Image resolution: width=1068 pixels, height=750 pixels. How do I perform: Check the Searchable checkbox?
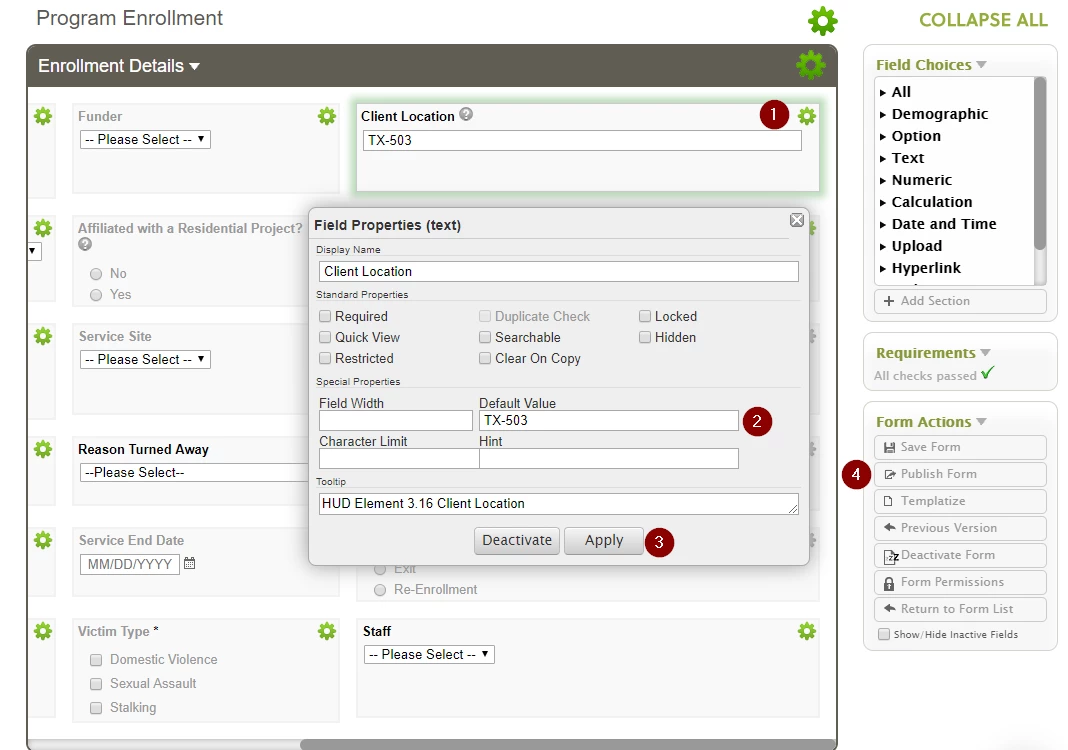485,337
